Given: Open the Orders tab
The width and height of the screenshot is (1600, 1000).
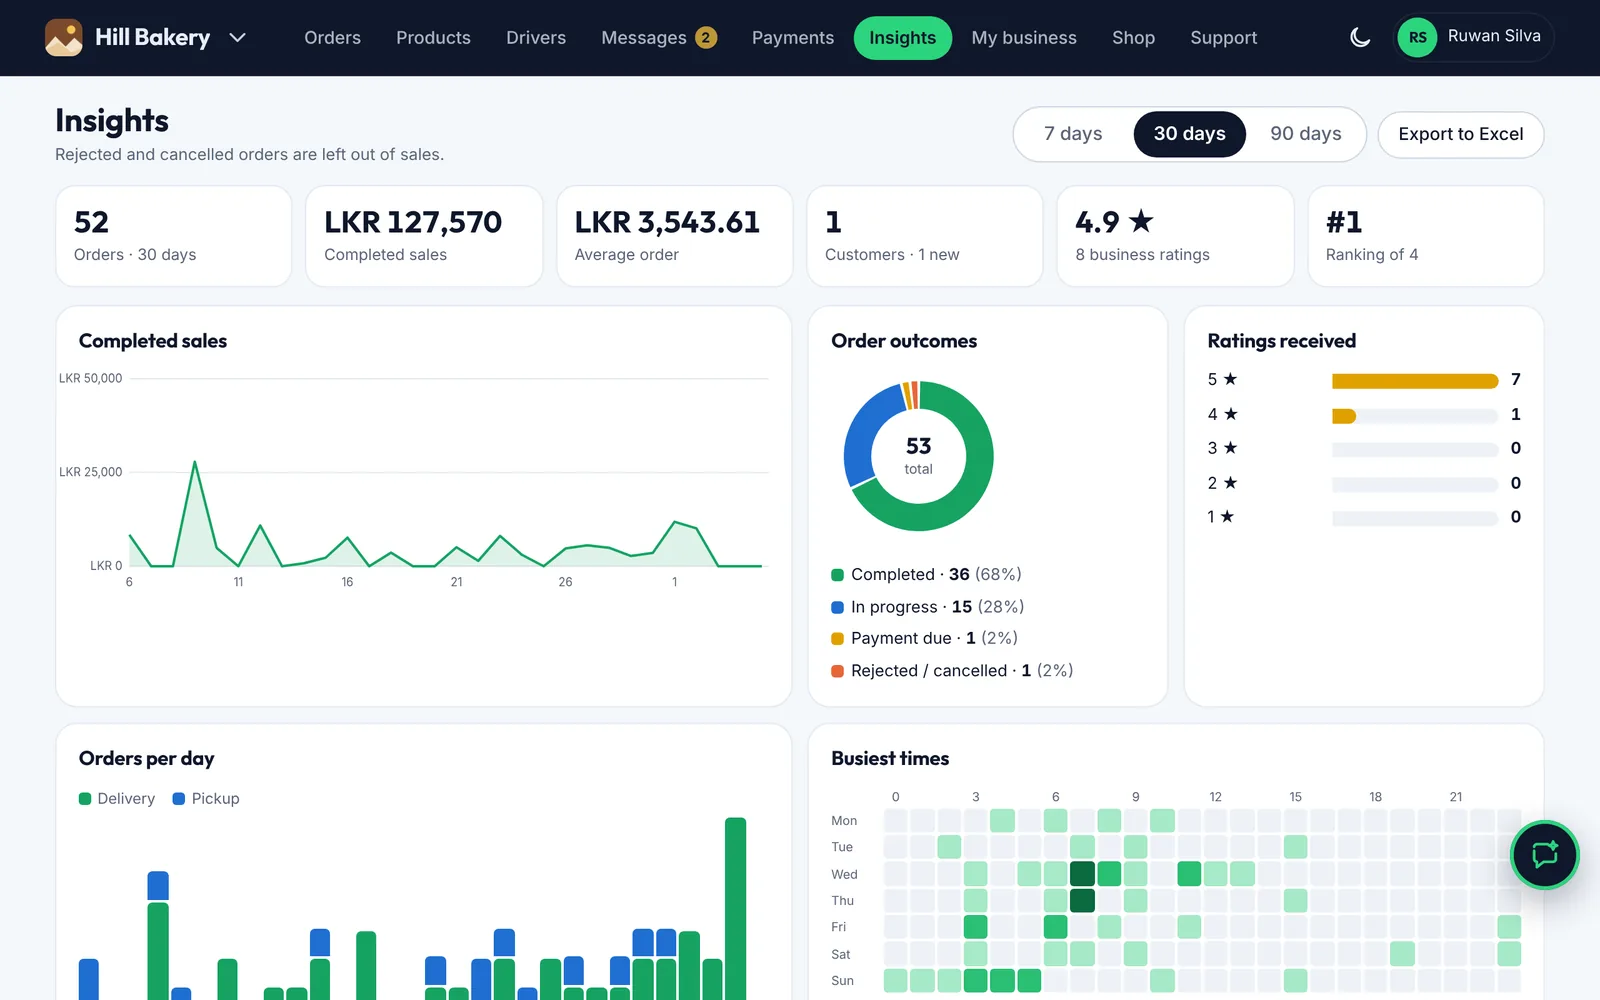Looking at the screenshot, I should 332,38.
